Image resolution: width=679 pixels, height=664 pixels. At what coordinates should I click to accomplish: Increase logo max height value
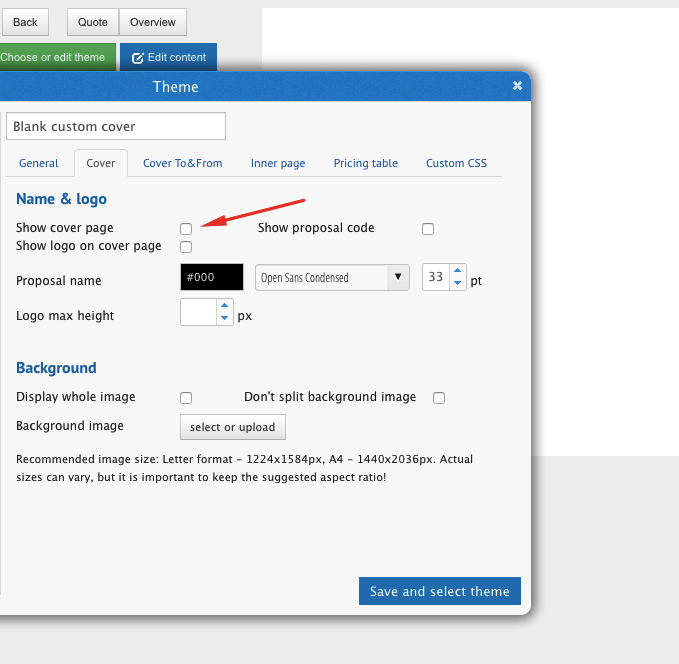[225, 307]
